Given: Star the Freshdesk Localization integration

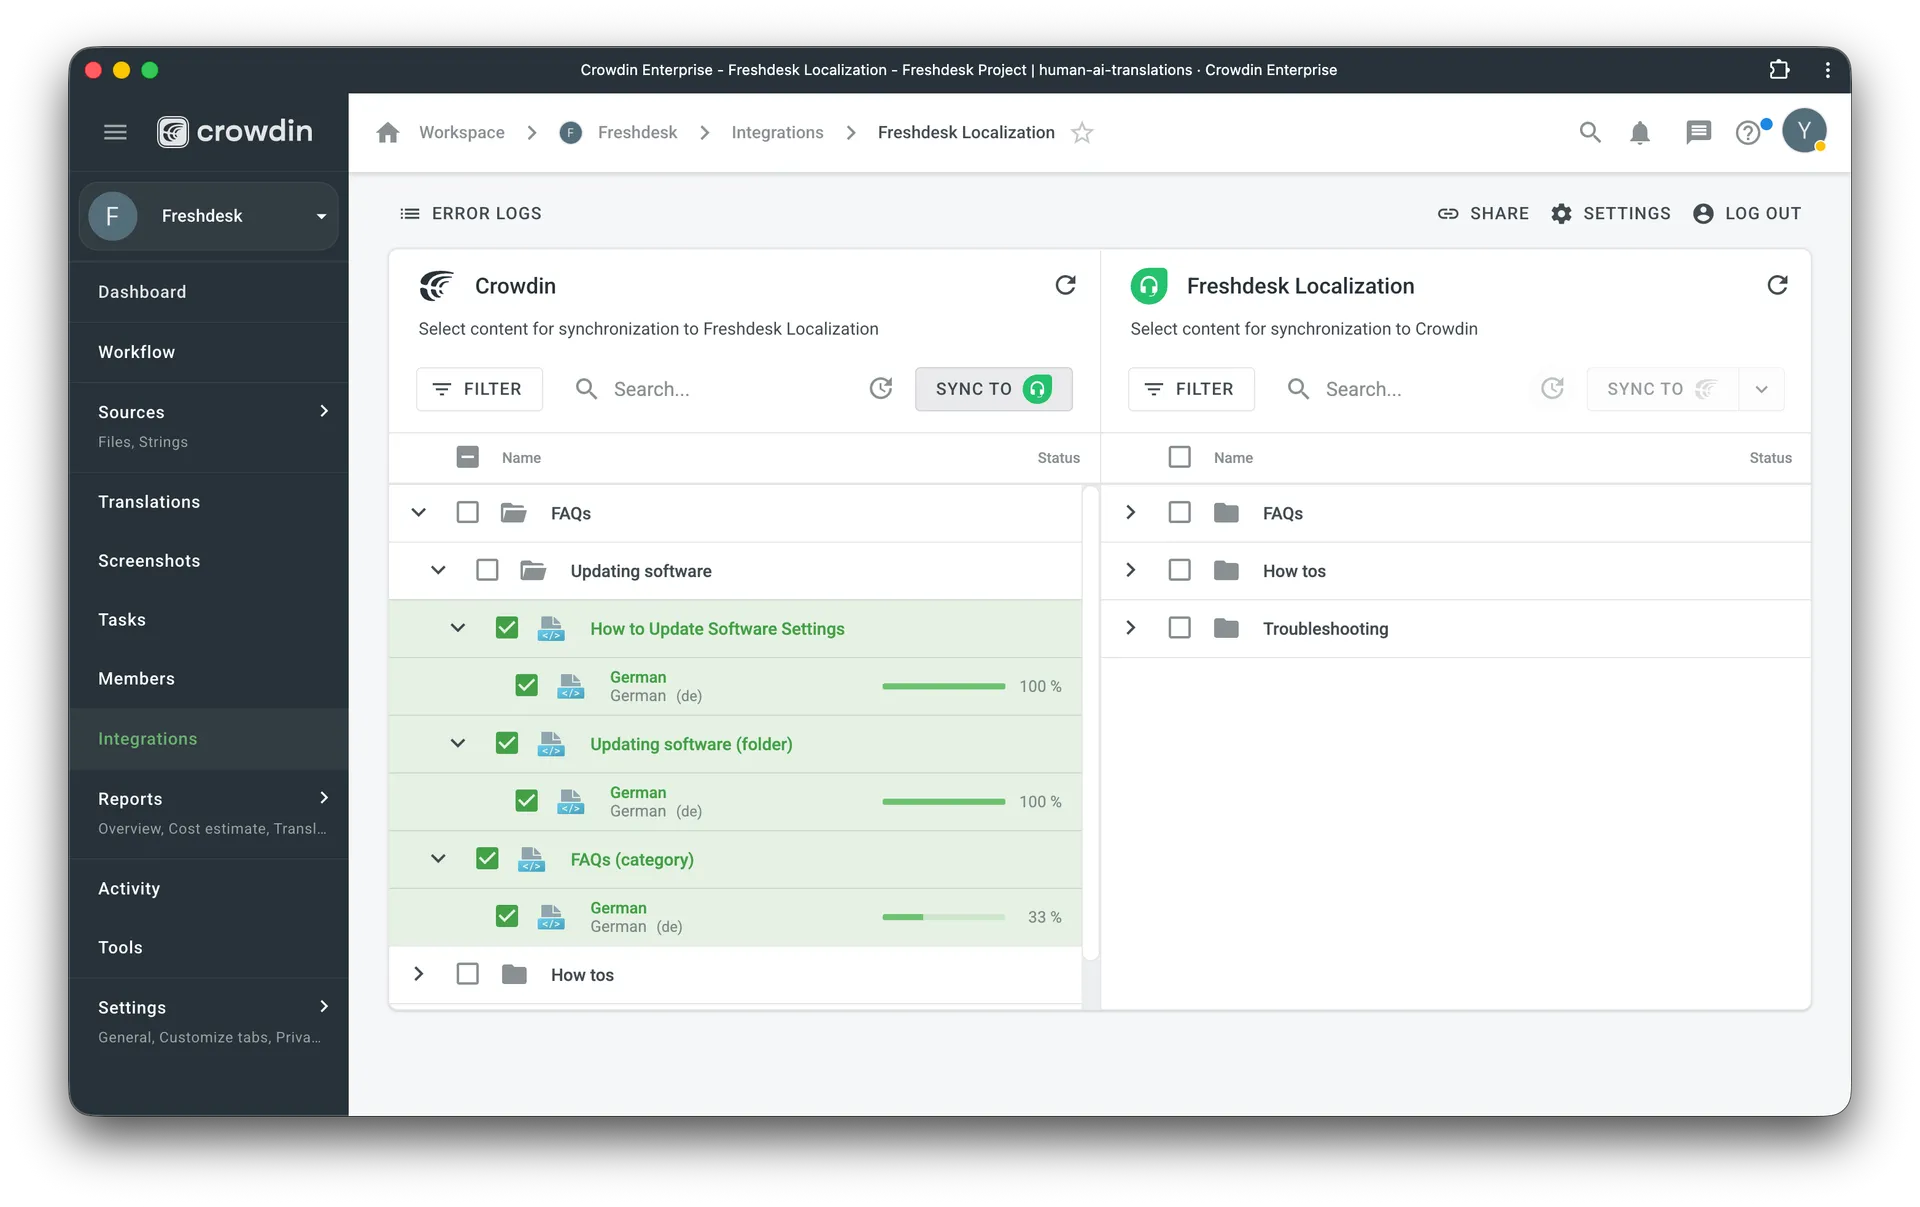Looking at the screenshot, I should (1083, 132).
